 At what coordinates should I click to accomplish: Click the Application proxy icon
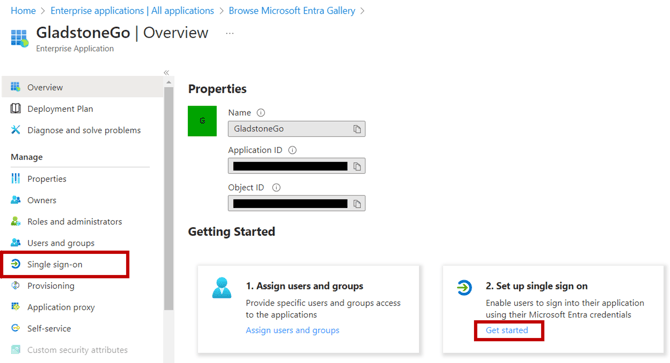point(15,307)
